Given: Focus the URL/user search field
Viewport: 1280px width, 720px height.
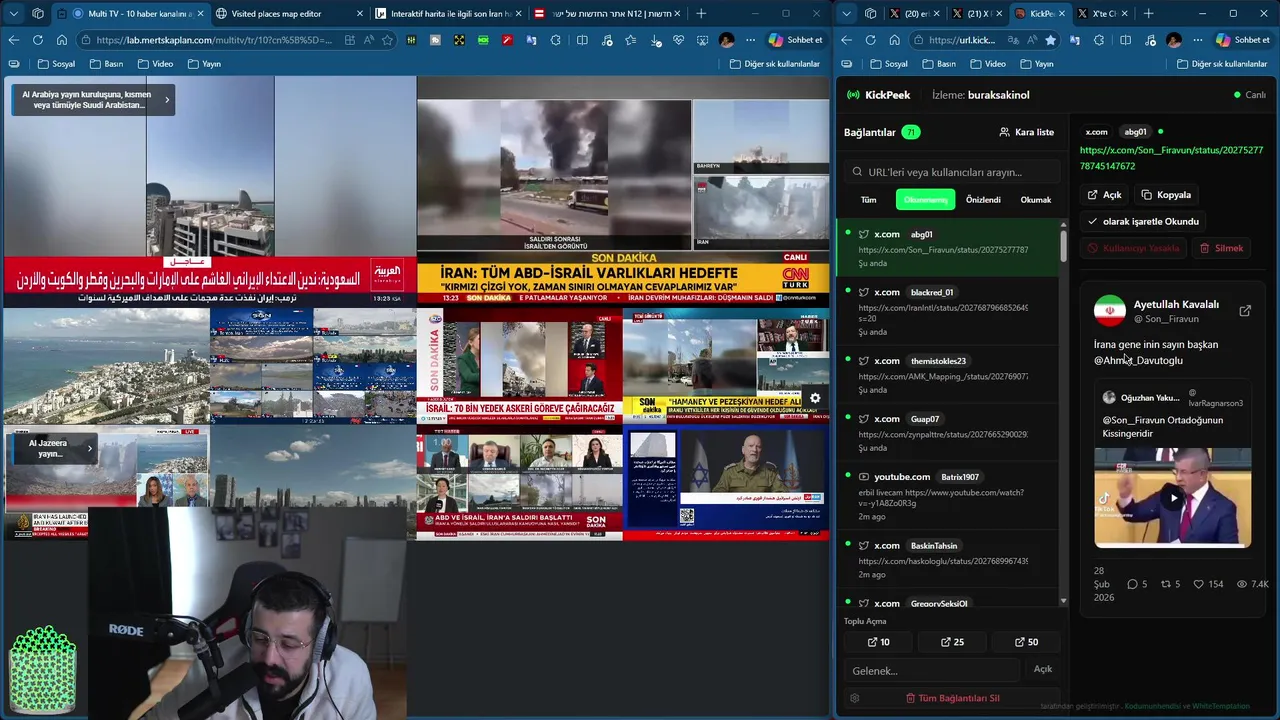Looking at the screenshot, I should coord(950,172).
